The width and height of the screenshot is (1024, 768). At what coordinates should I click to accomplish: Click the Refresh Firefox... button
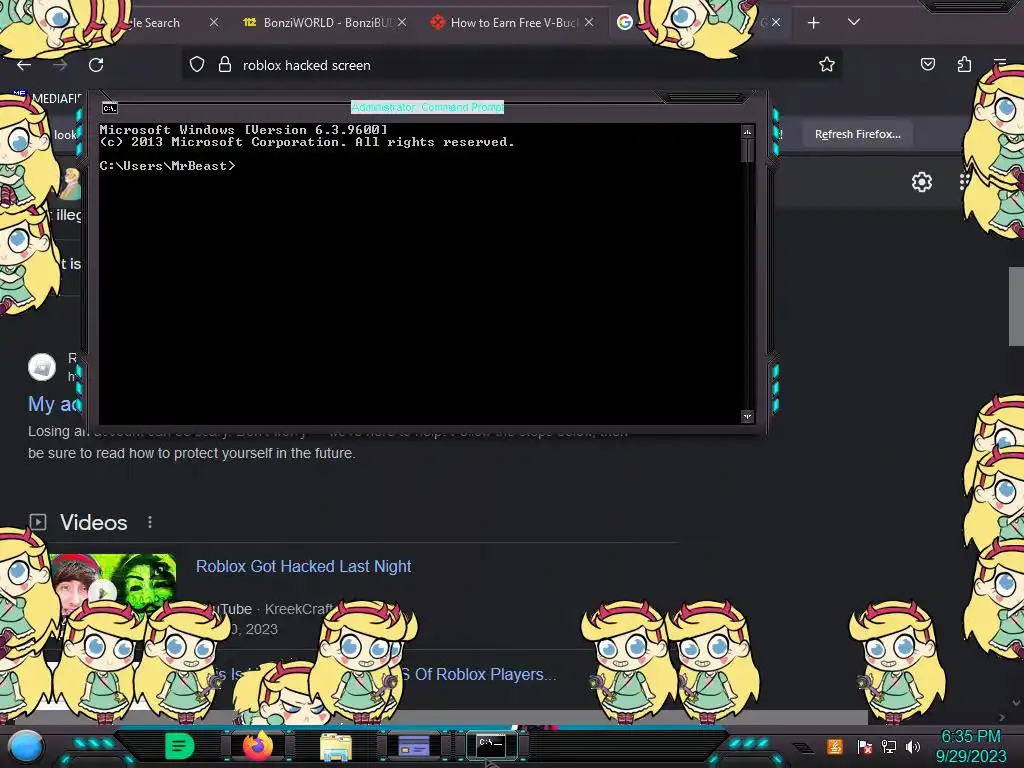[x=857, y=134]
